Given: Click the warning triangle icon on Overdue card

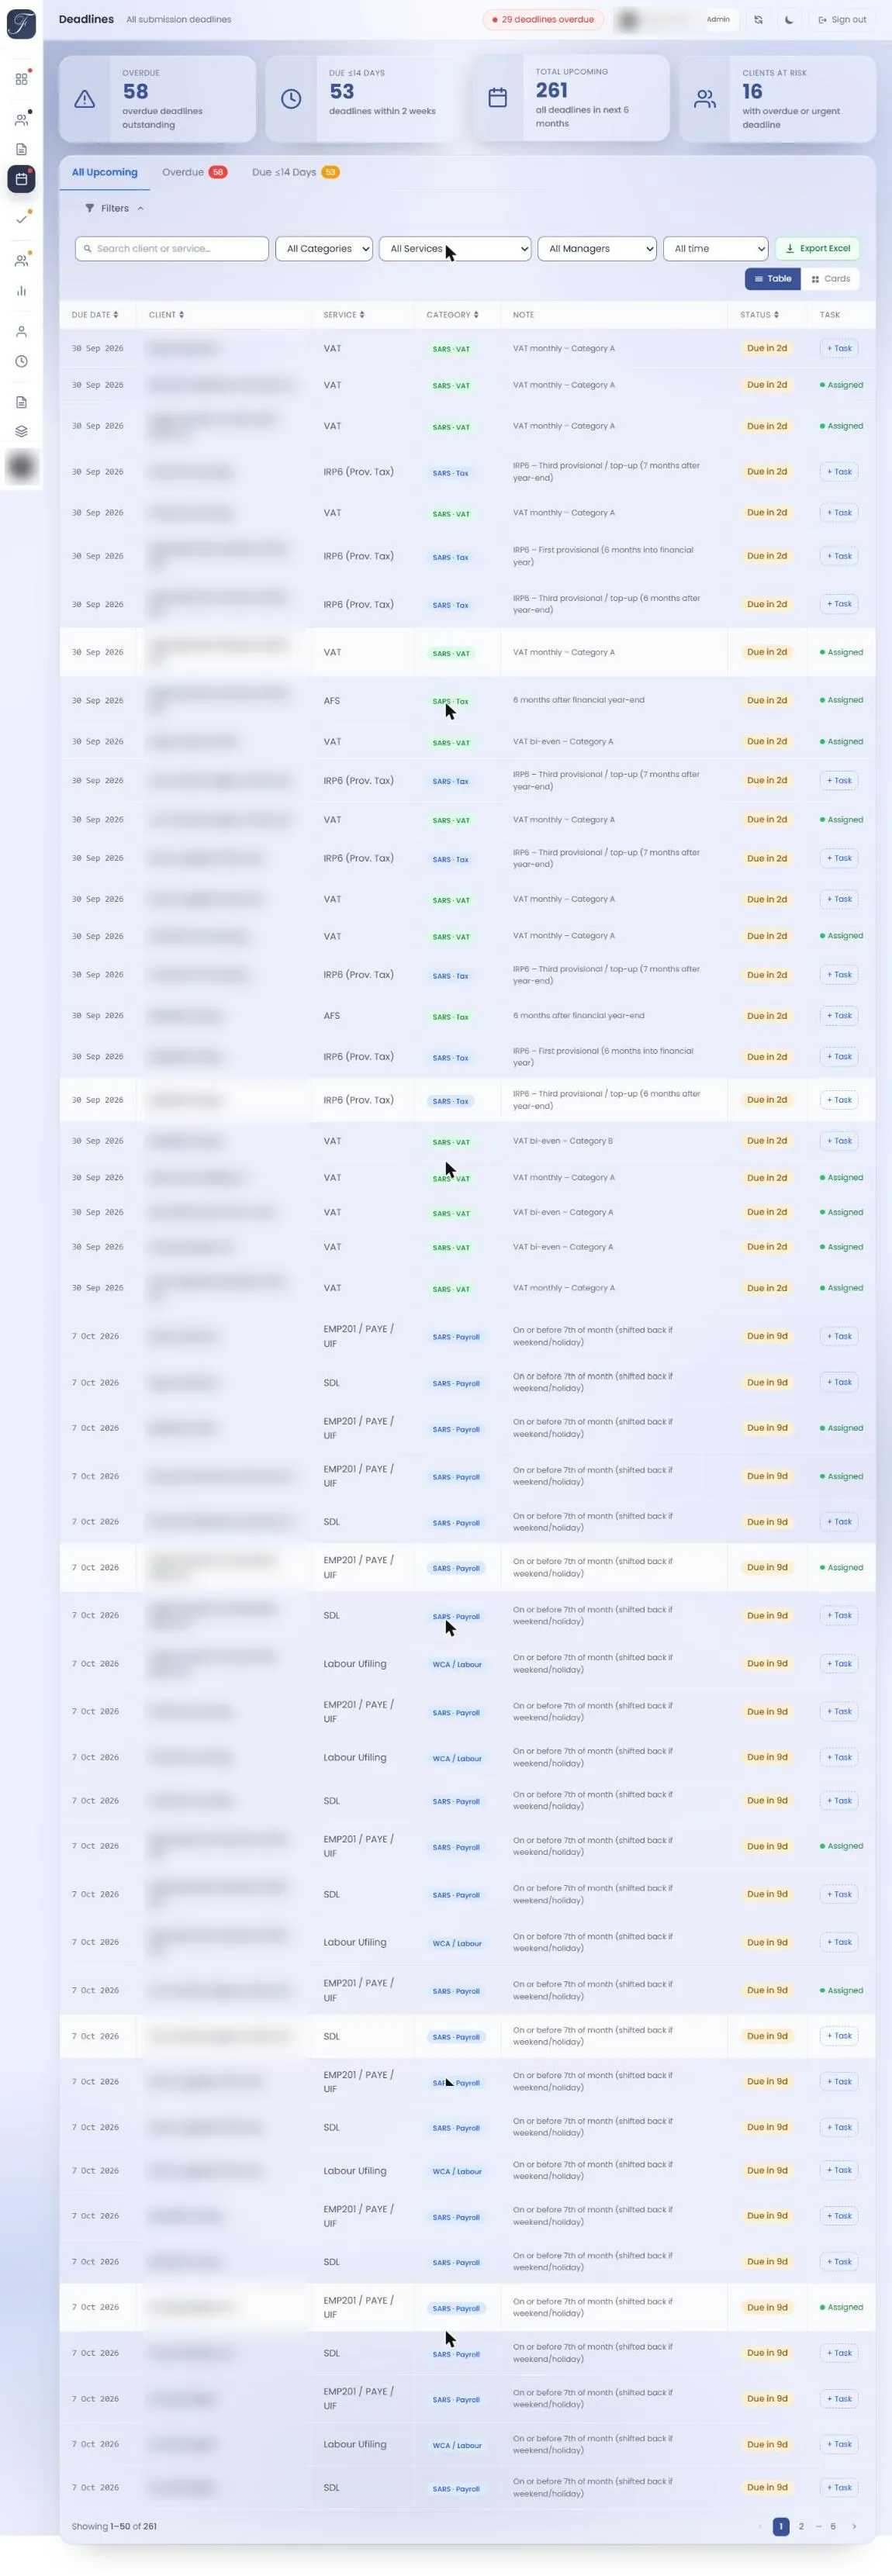Looking at the screenshot, I should point(85,99).
